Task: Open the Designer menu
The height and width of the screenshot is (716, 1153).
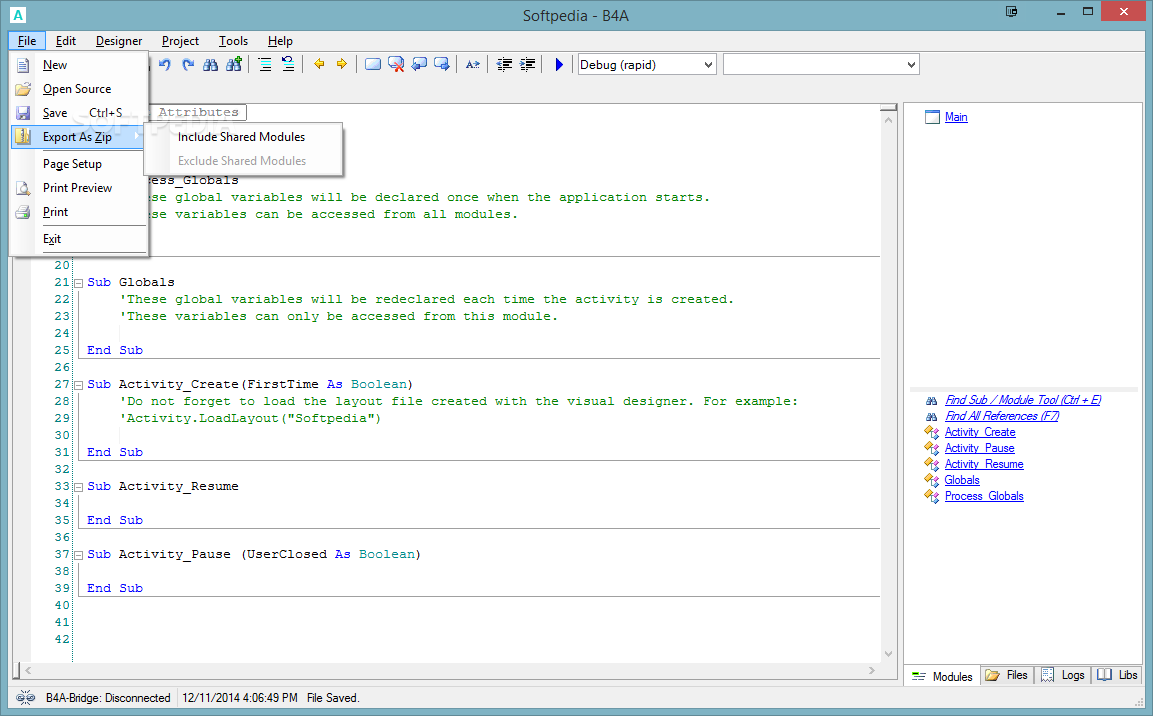Action: pyautogui.click(x=119, y=41)
